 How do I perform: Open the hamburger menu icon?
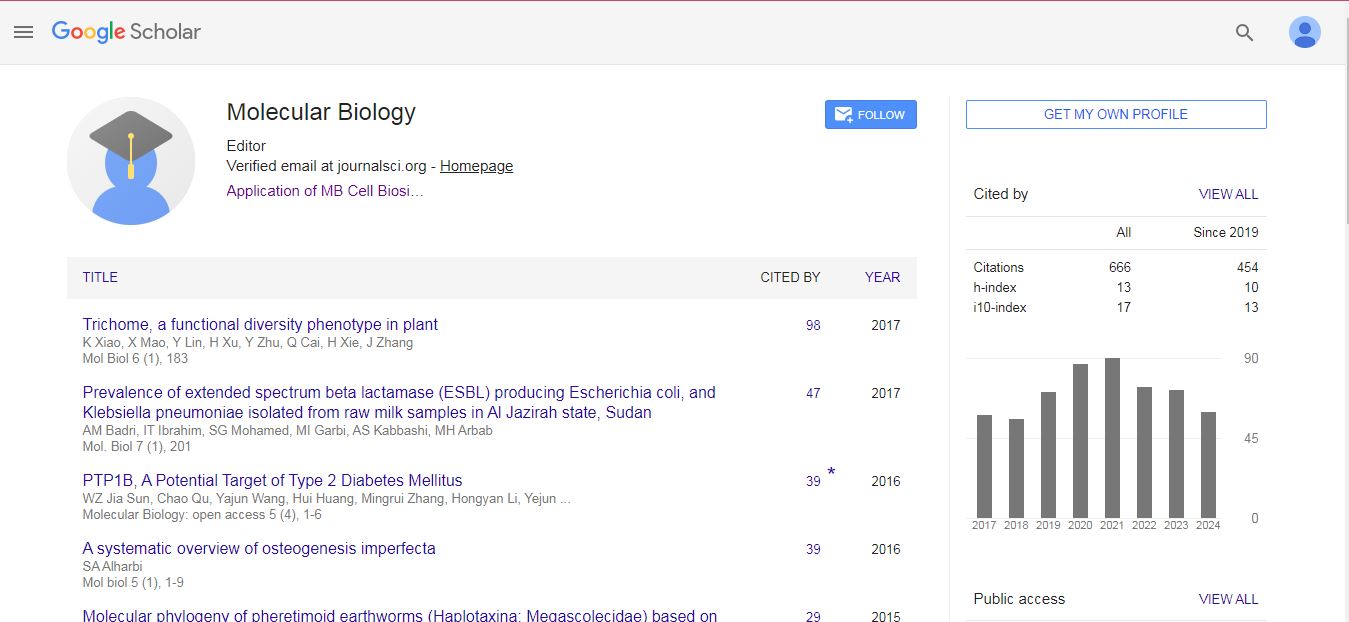[23, 32]
